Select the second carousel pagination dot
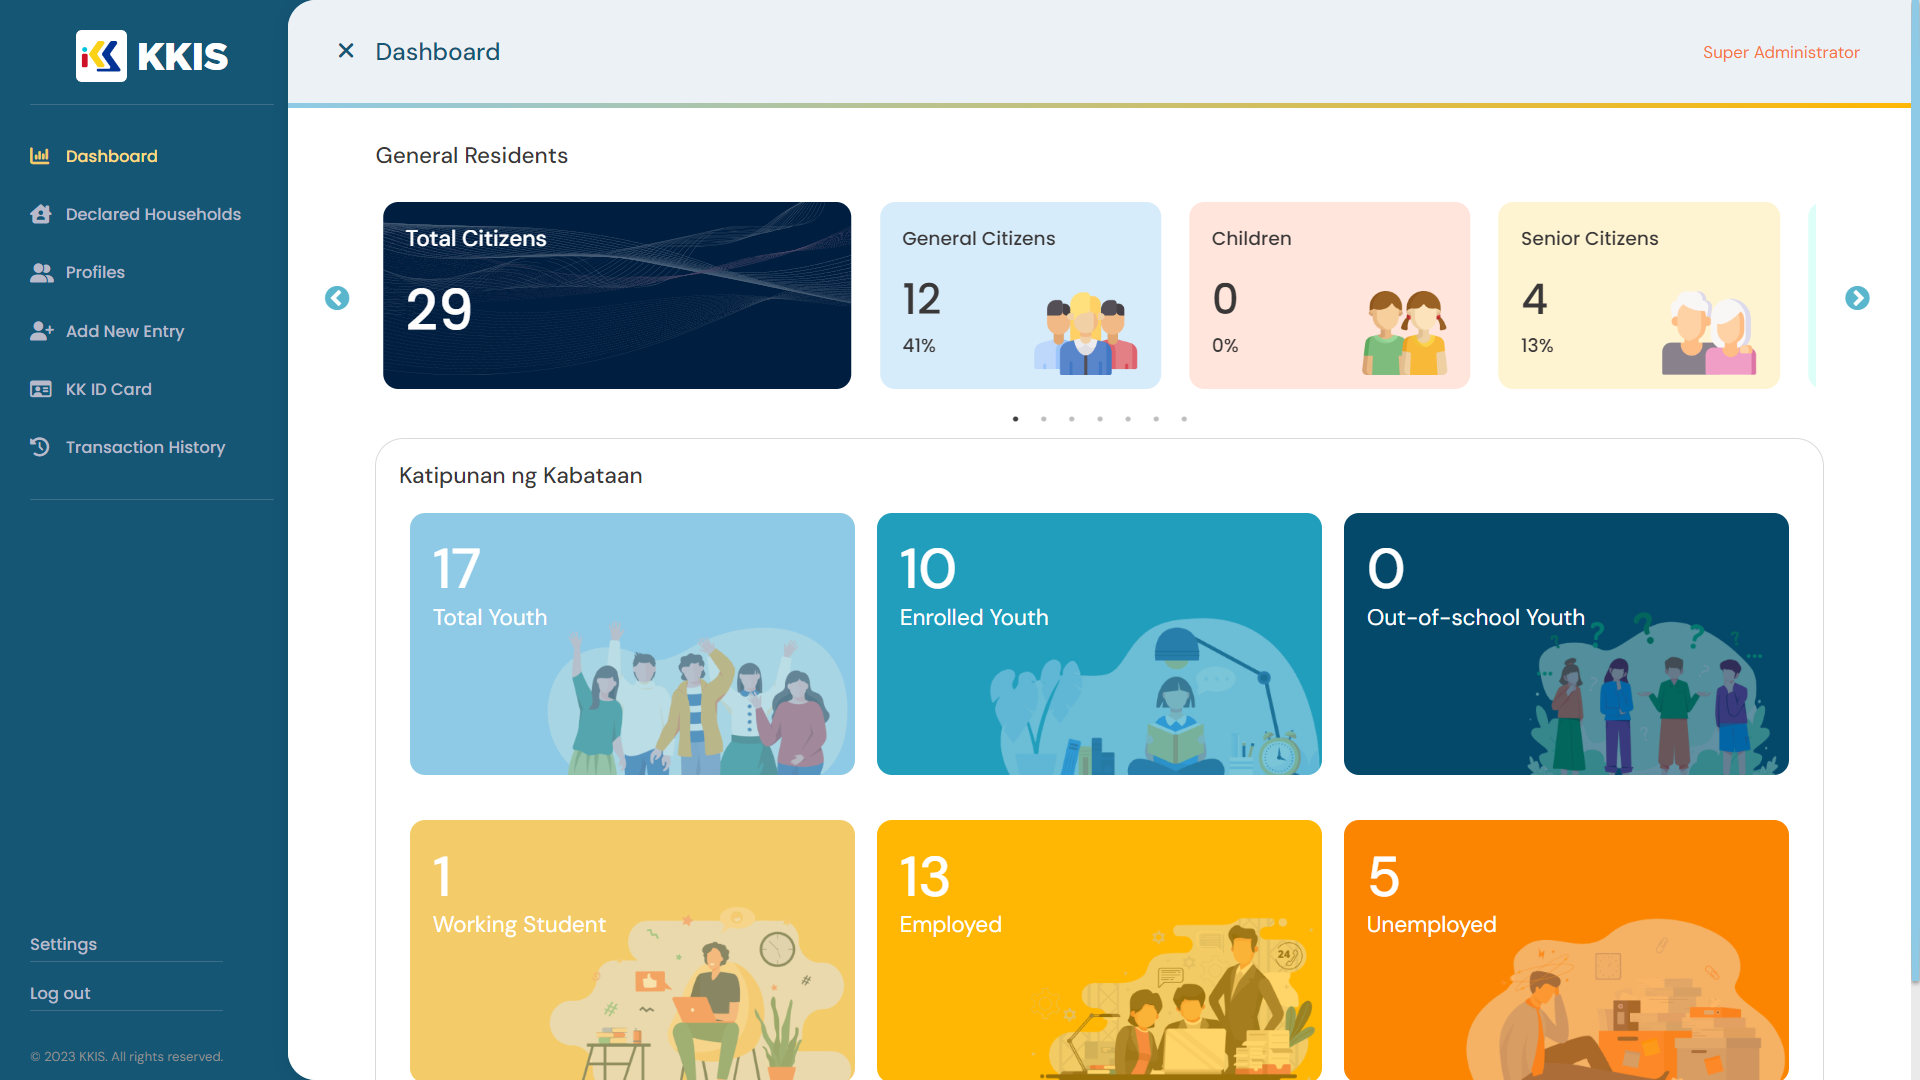This screenshot has width=1920, height=1080. coord(1044,419)
